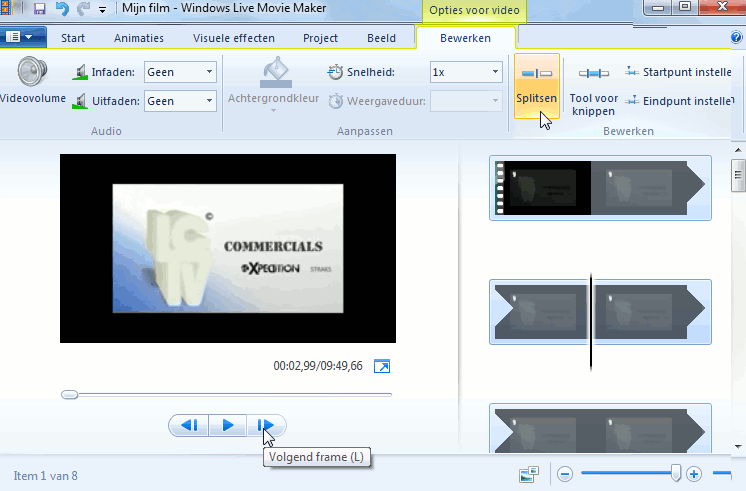Select the first clip with filmstrip edge
The image size is (746, 491).
(x=600, y=188)
